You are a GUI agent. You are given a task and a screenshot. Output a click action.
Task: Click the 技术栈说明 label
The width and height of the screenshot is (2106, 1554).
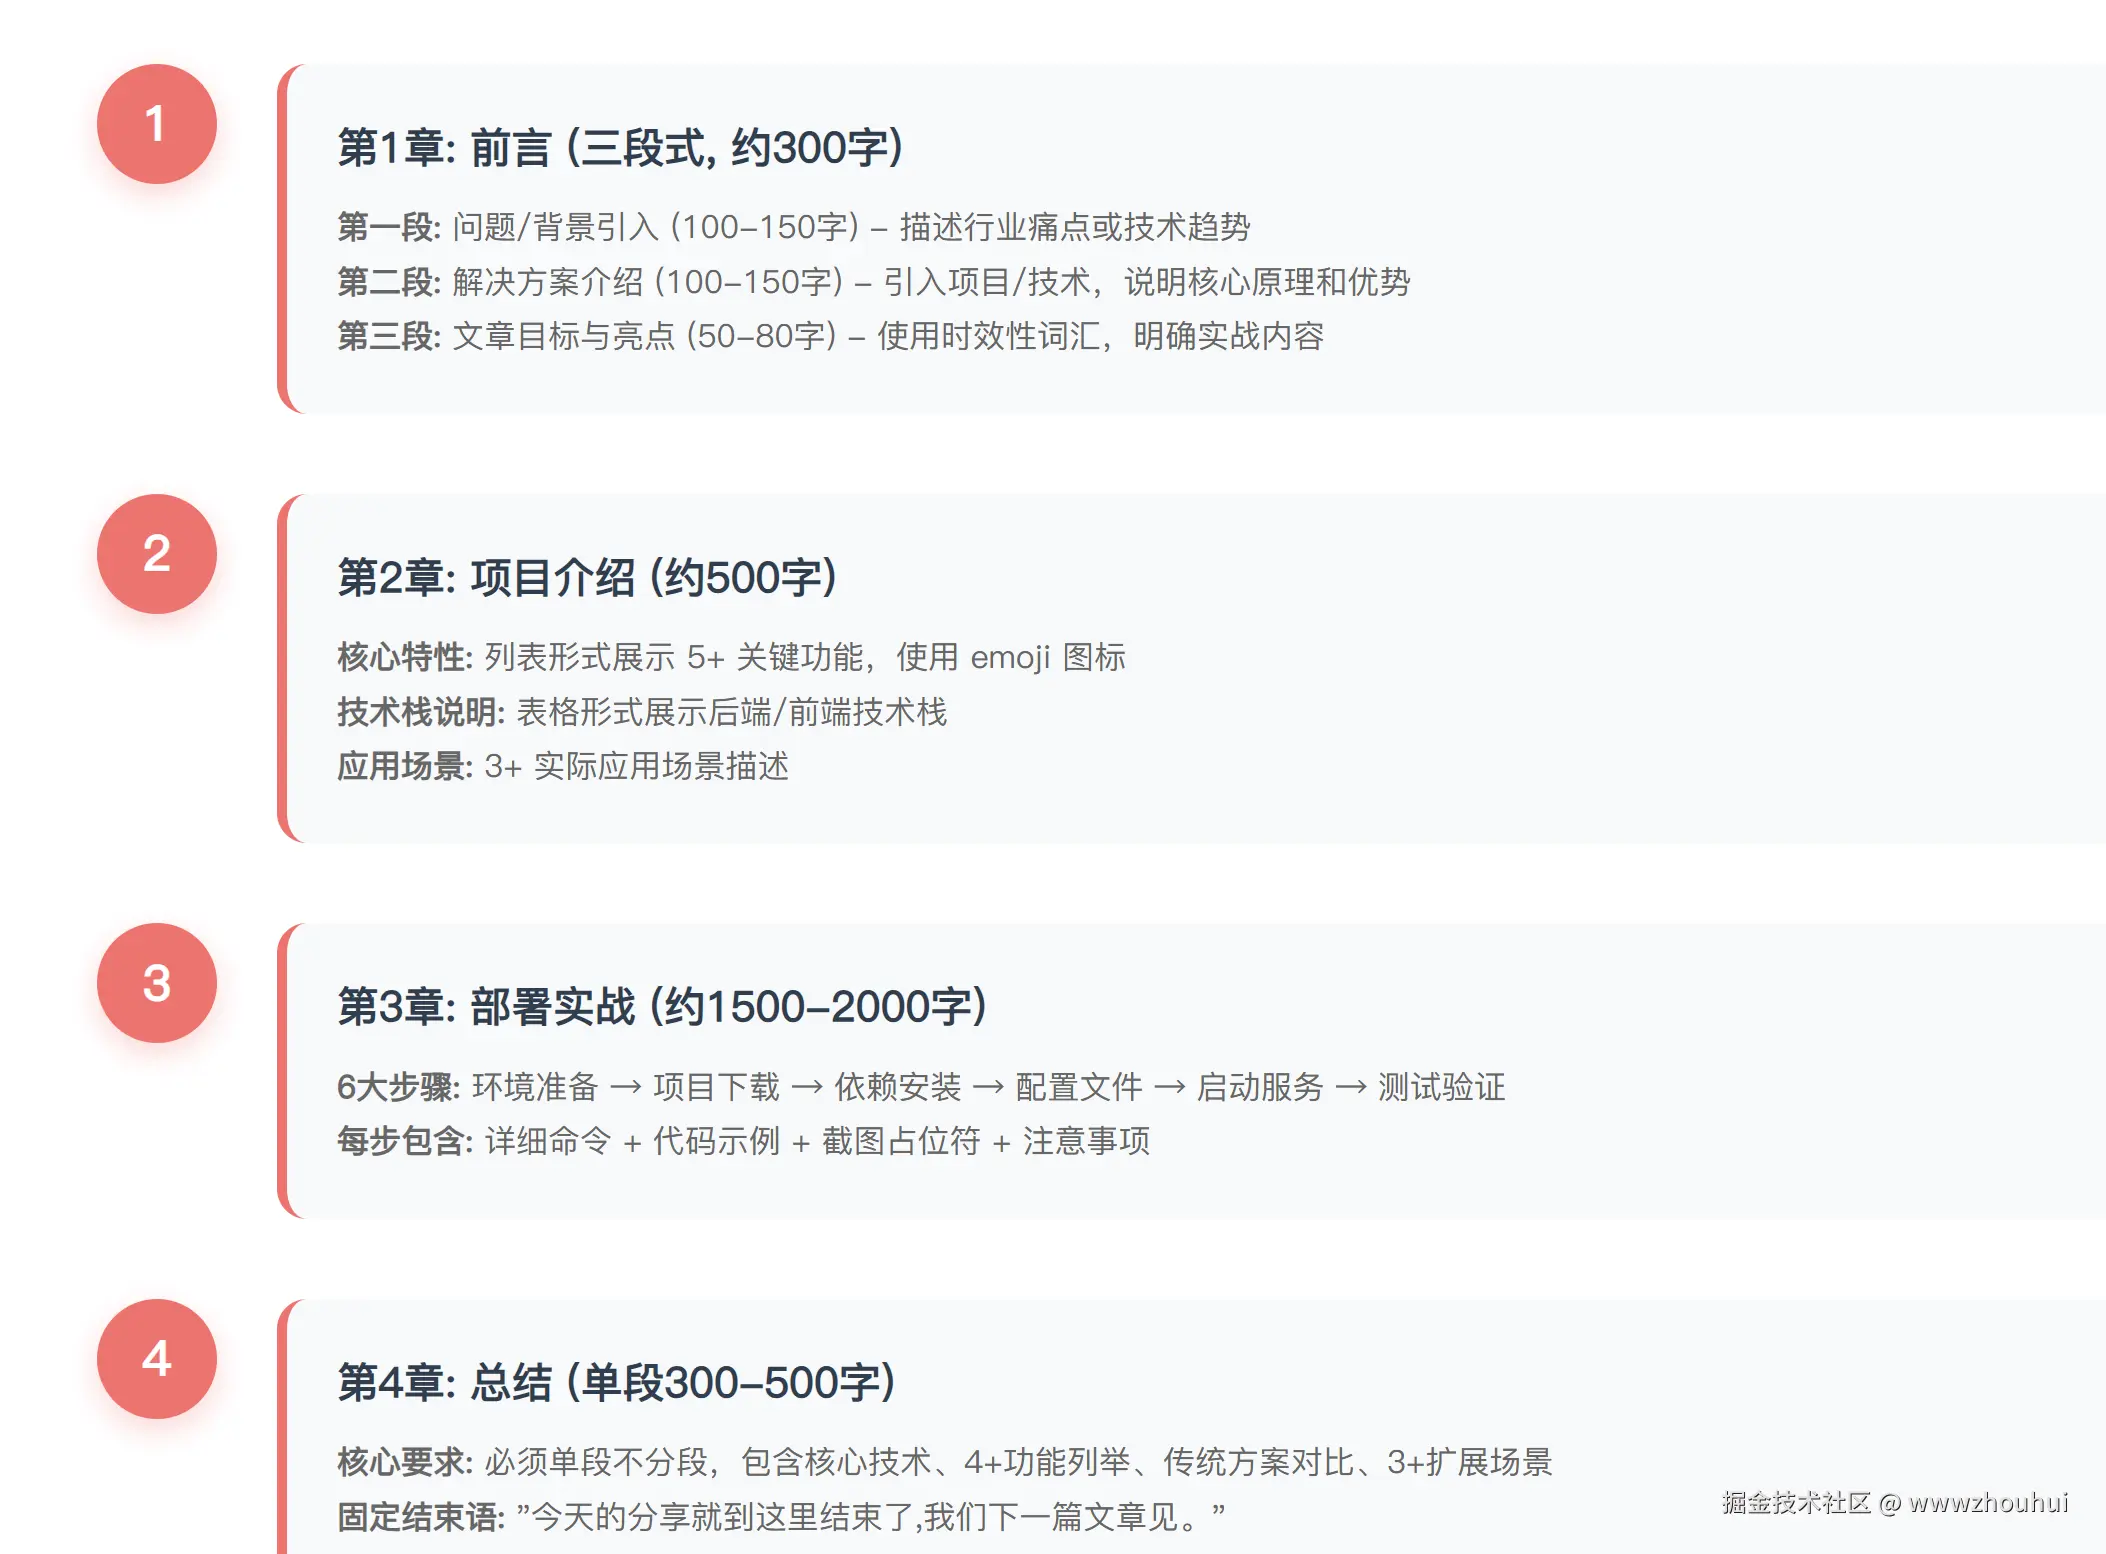[x=420, y=712]
